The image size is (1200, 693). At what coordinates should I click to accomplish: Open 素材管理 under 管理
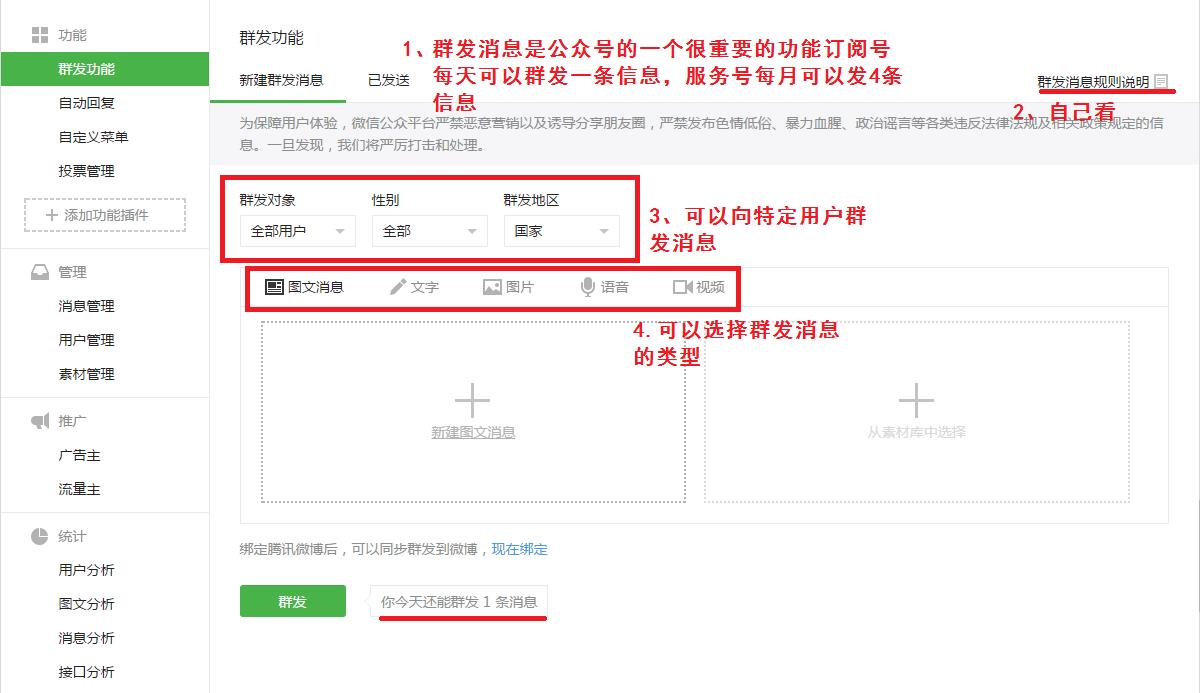point(86,374)
